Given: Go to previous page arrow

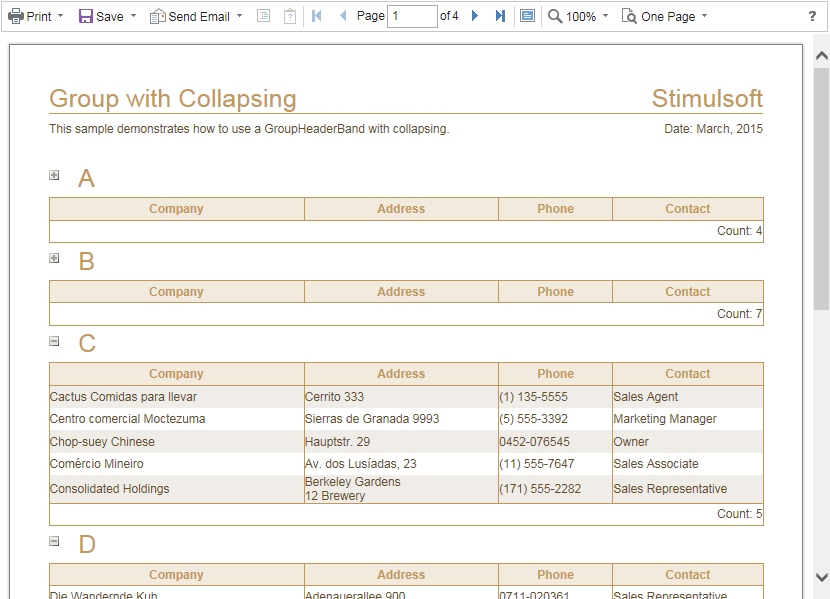Looking at the screenshot, I should point(343,16).
